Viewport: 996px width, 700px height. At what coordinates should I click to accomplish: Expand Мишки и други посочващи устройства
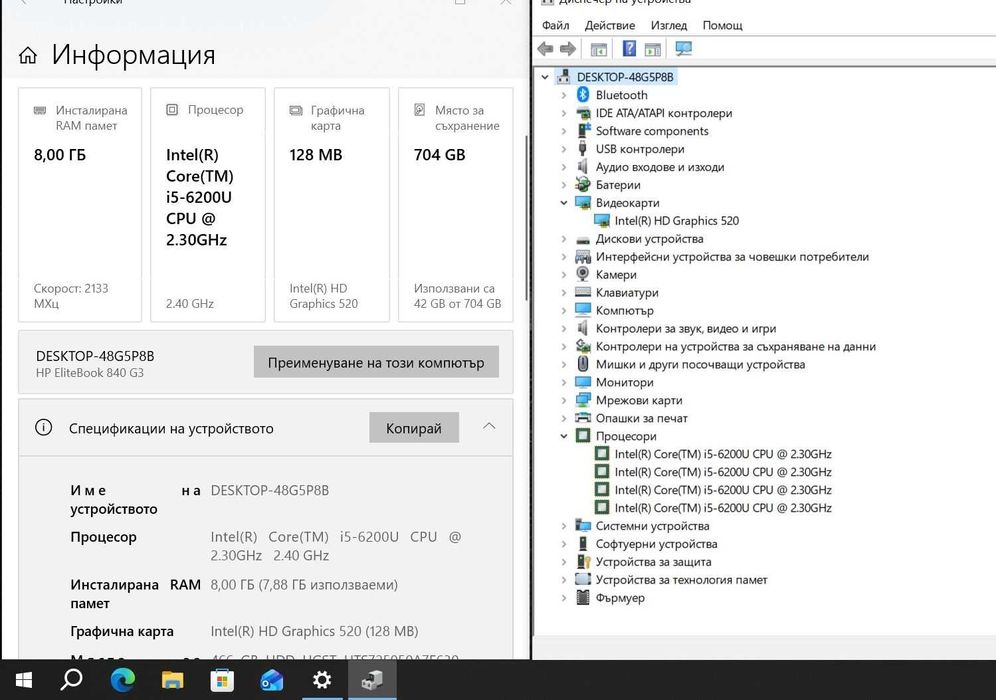pos(563,364)
